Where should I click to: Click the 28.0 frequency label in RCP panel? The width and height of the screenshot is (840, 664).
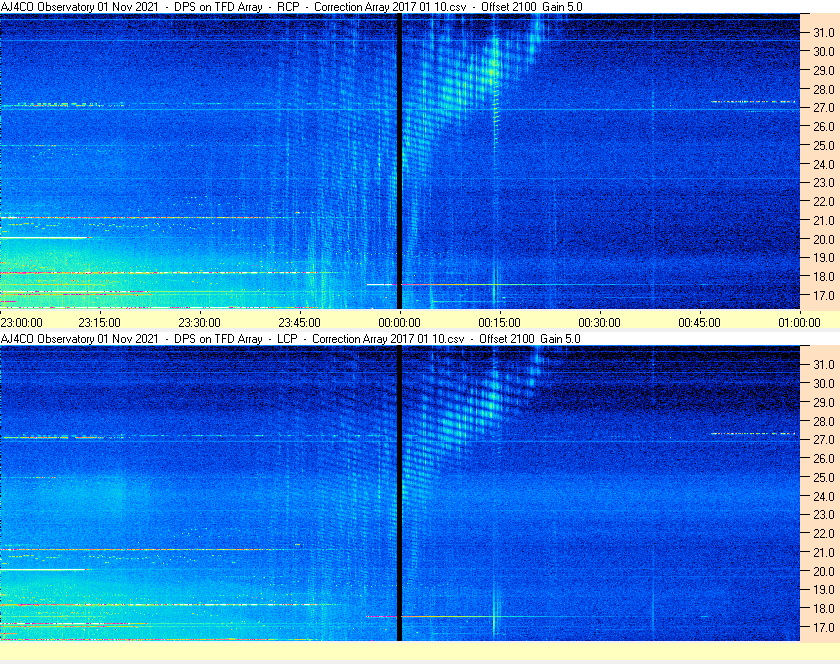824,89
